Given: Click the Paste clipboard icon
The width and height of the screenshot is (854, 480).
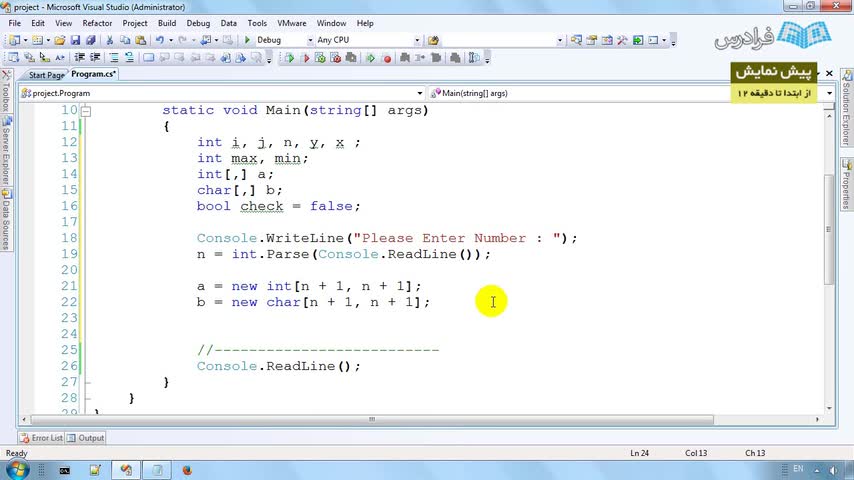Looking at the screenshot, I should pos(141,40).
